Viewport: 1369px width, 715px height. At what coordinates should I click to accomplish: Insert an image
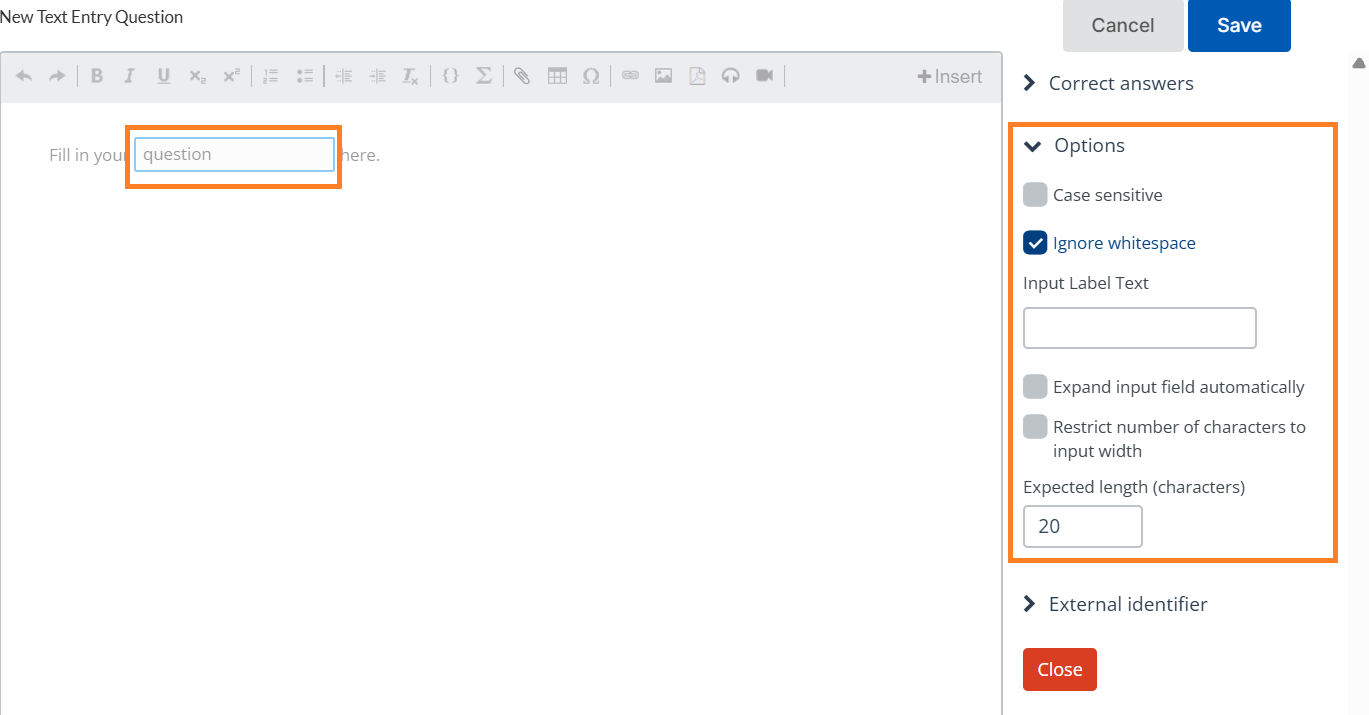(x=663, y=76)
